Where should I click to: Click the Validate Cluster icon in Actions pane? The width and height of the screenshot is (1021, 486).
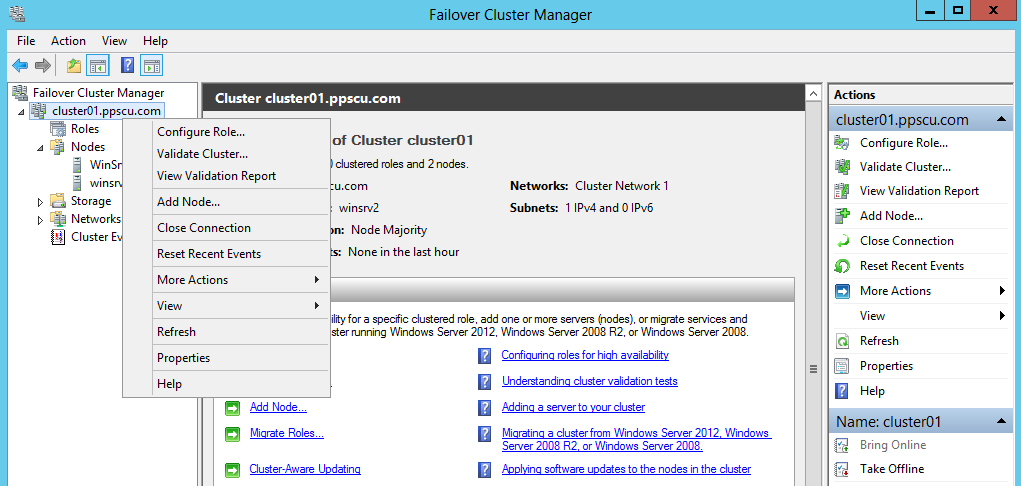click(842, 167)
